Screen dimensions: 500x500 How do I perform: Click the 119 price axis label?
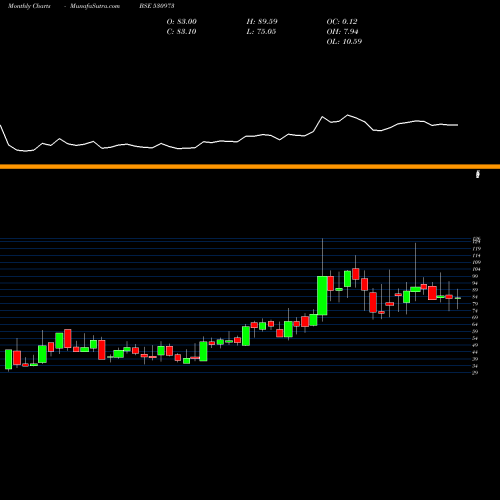point(477,249)
